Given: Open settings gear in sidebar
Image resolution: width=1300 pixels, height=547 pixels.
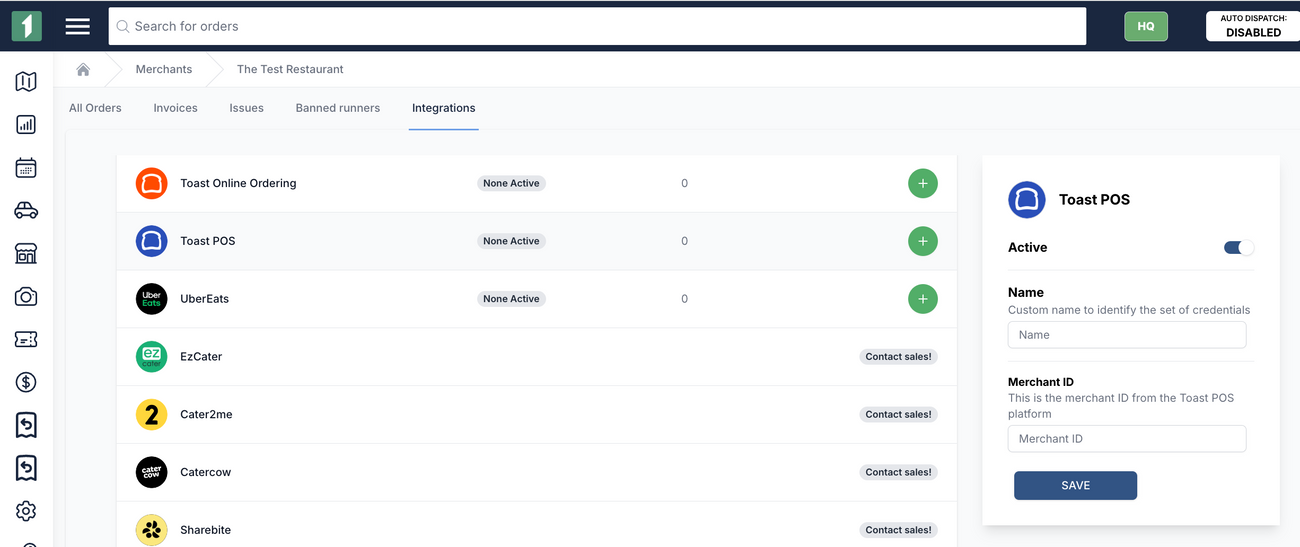Looking at the screenshot, I should coord(26,511).
